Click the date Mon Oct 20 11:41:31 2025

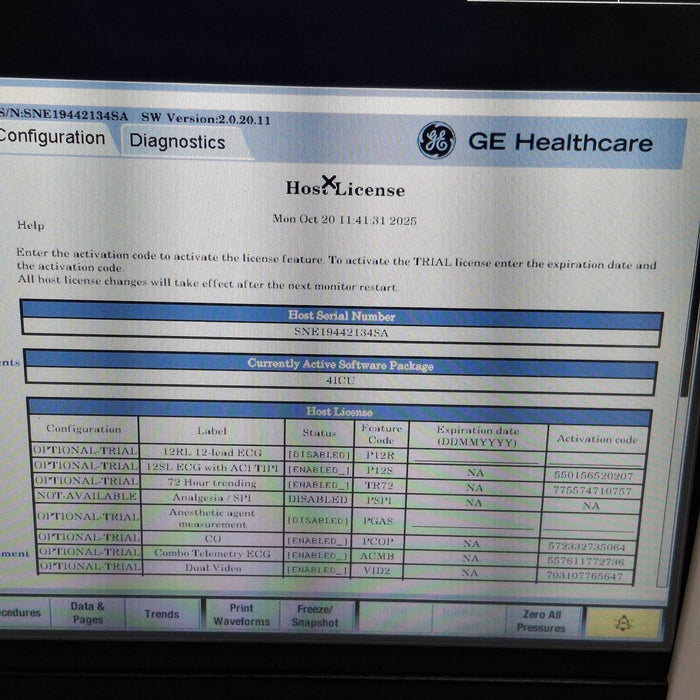[x=344, y=220]
